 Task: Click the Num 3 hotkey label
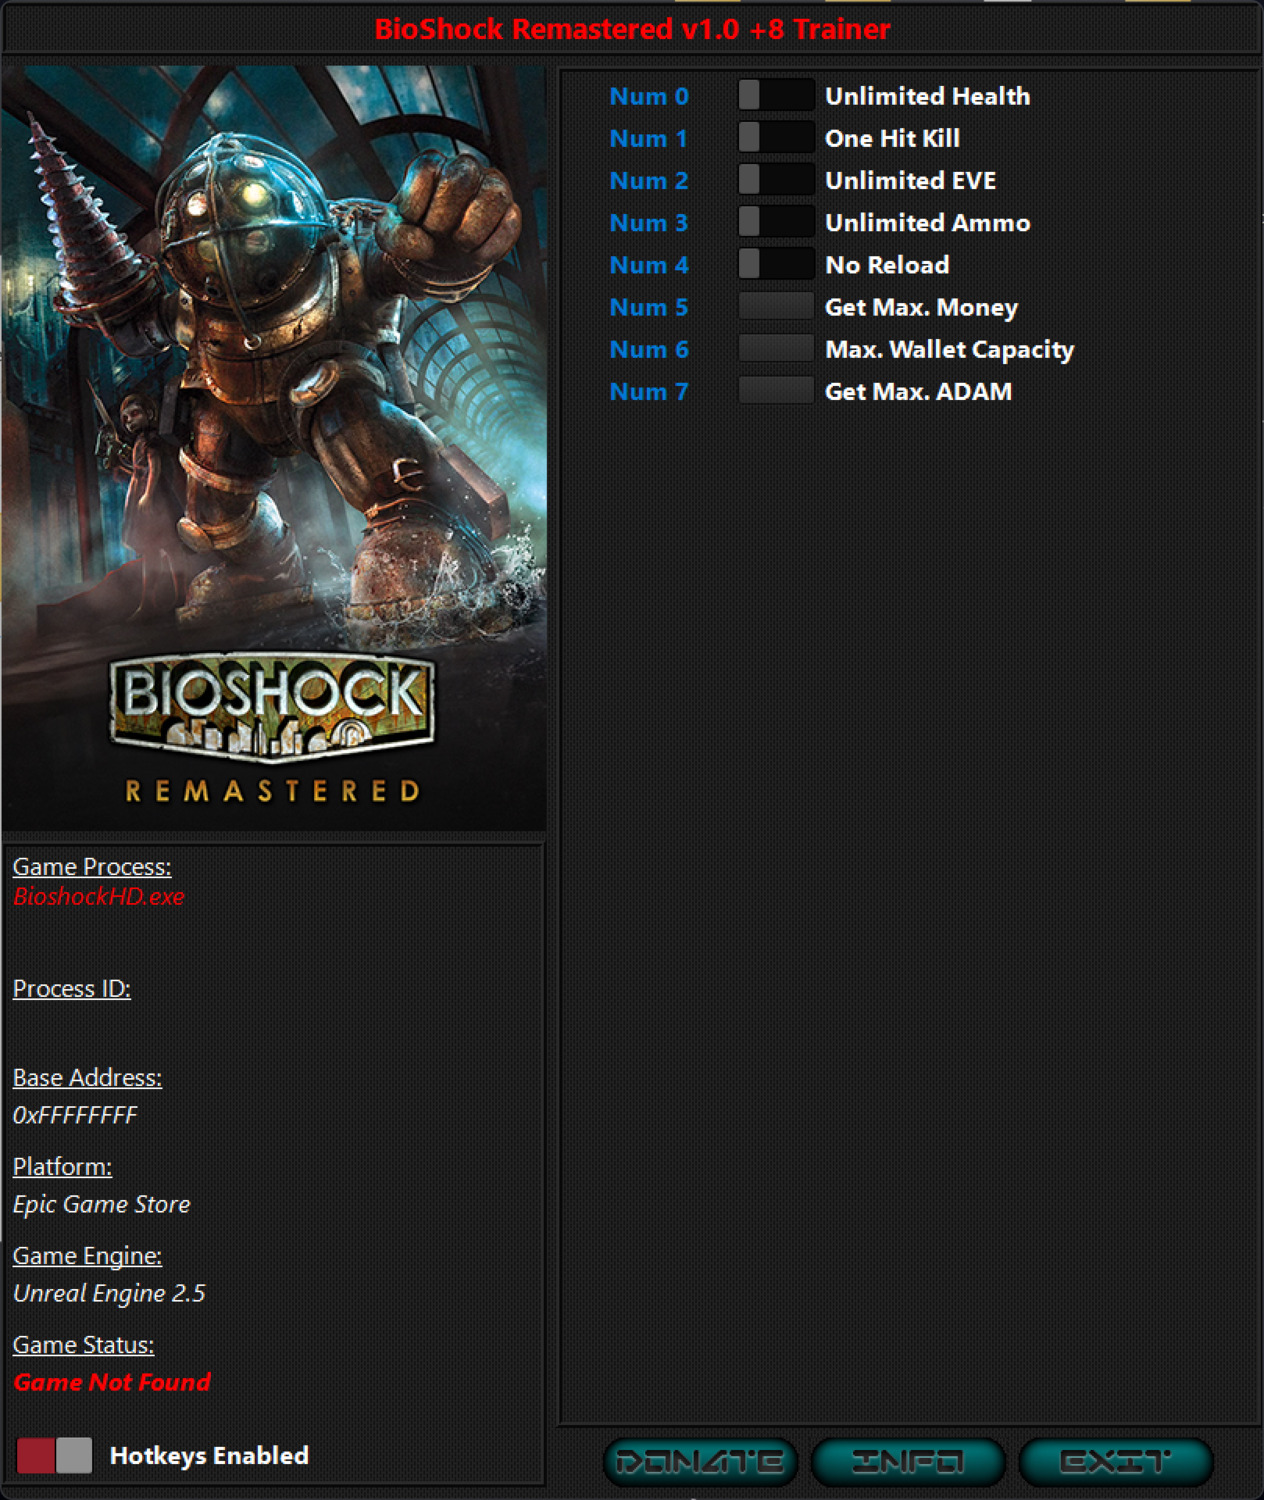(x=648, y=222)
